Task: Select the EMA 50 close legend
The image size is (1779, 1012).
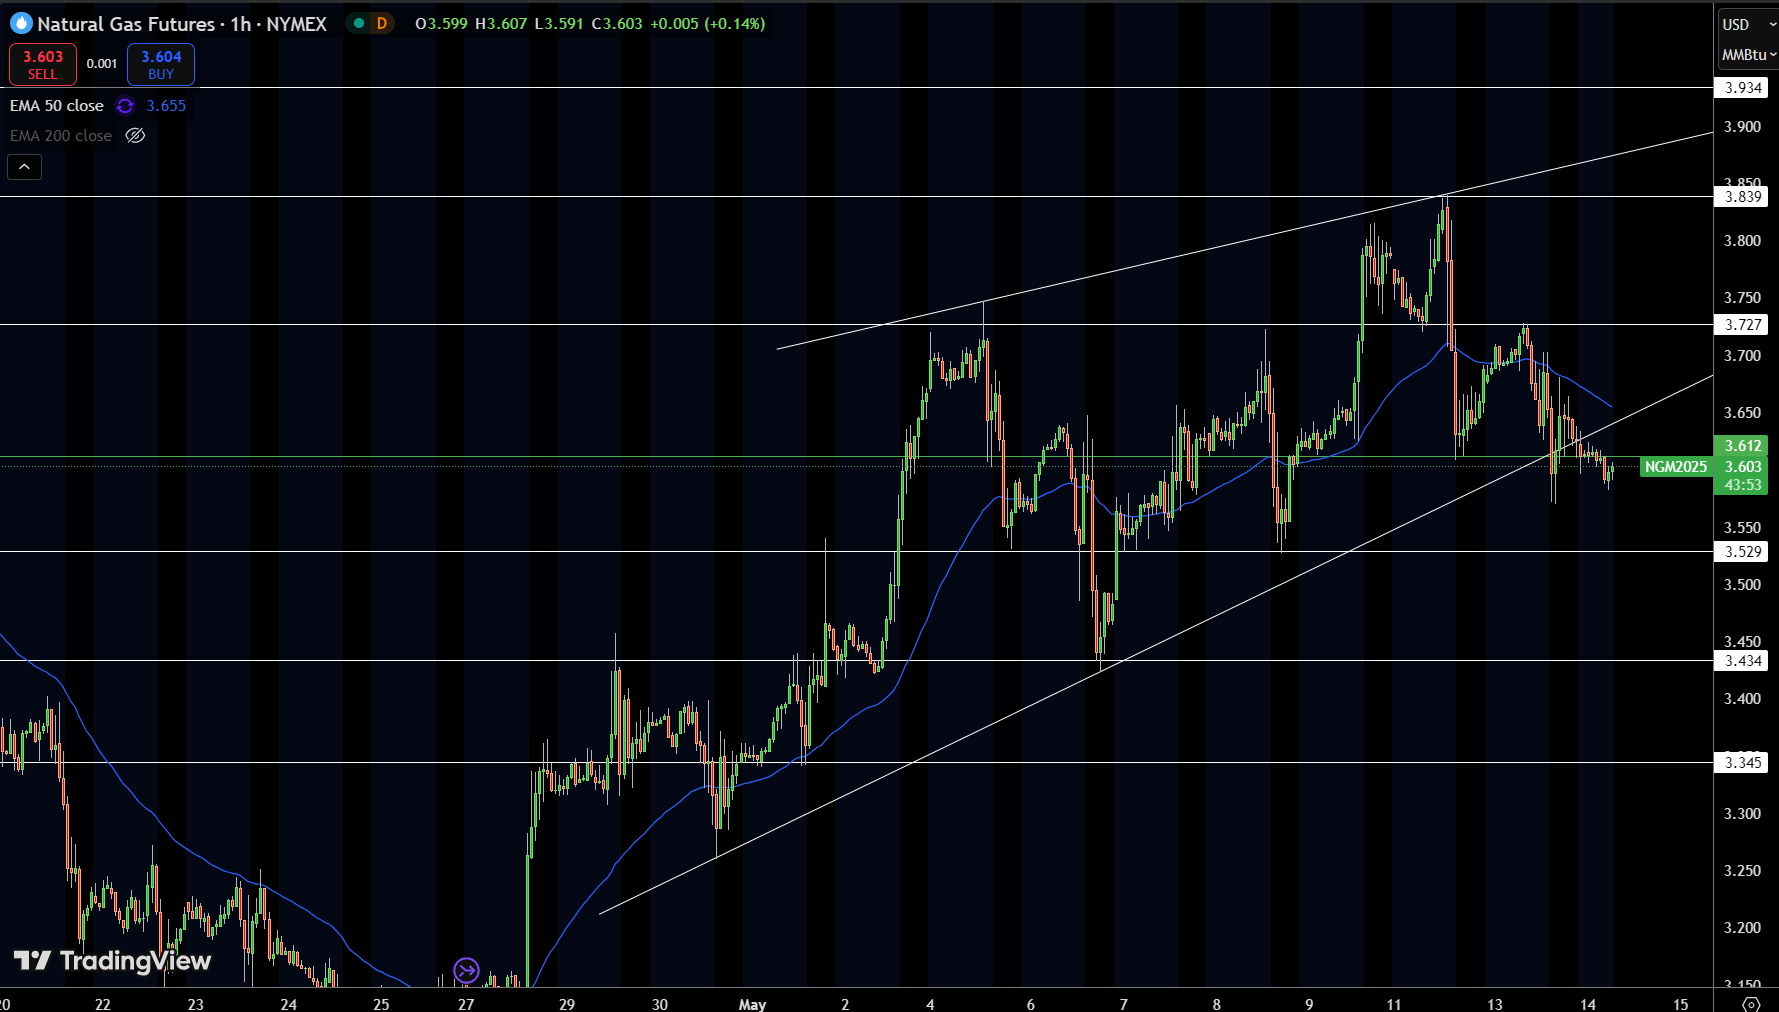Action: tap(57, 106)
